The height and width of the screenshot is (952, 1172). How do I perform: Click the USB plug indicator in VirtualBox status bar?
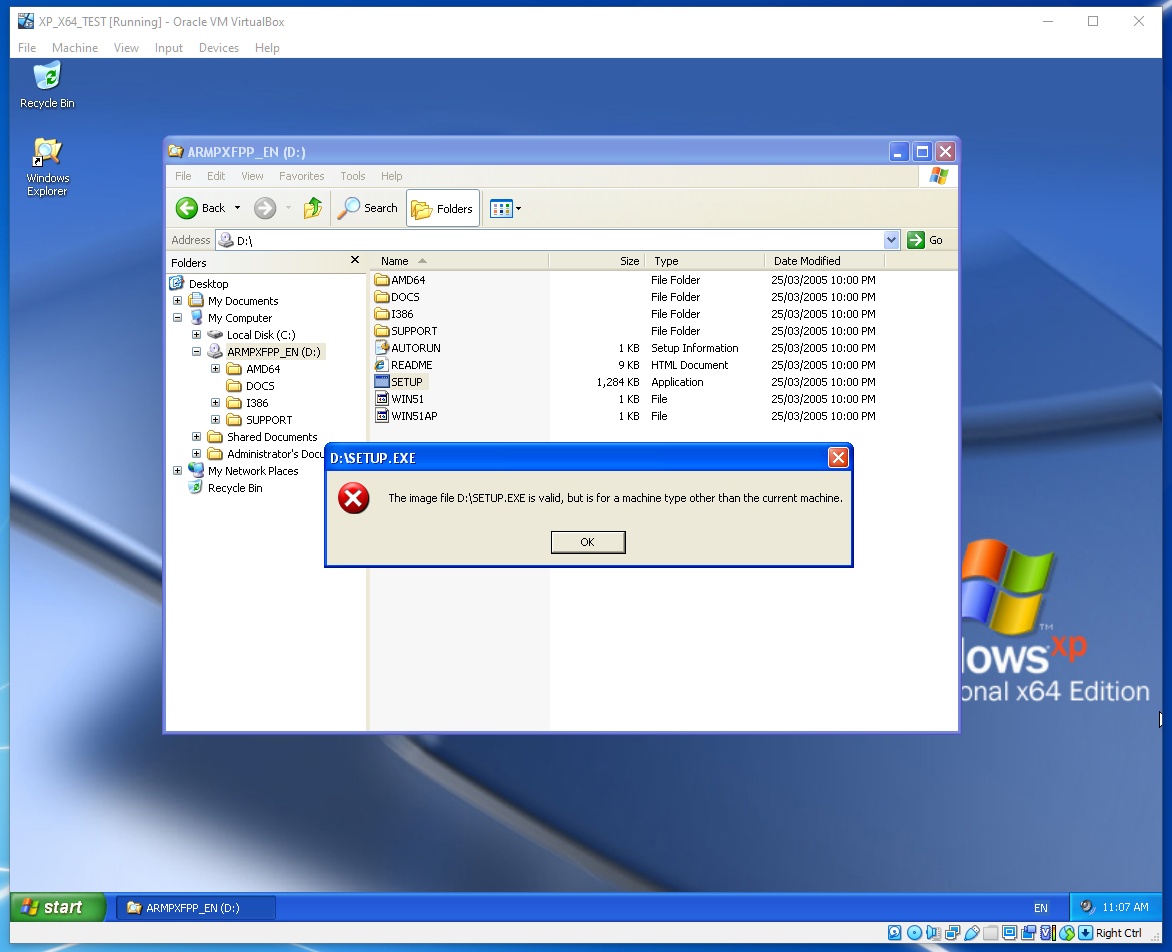click(x=972, y=933)
